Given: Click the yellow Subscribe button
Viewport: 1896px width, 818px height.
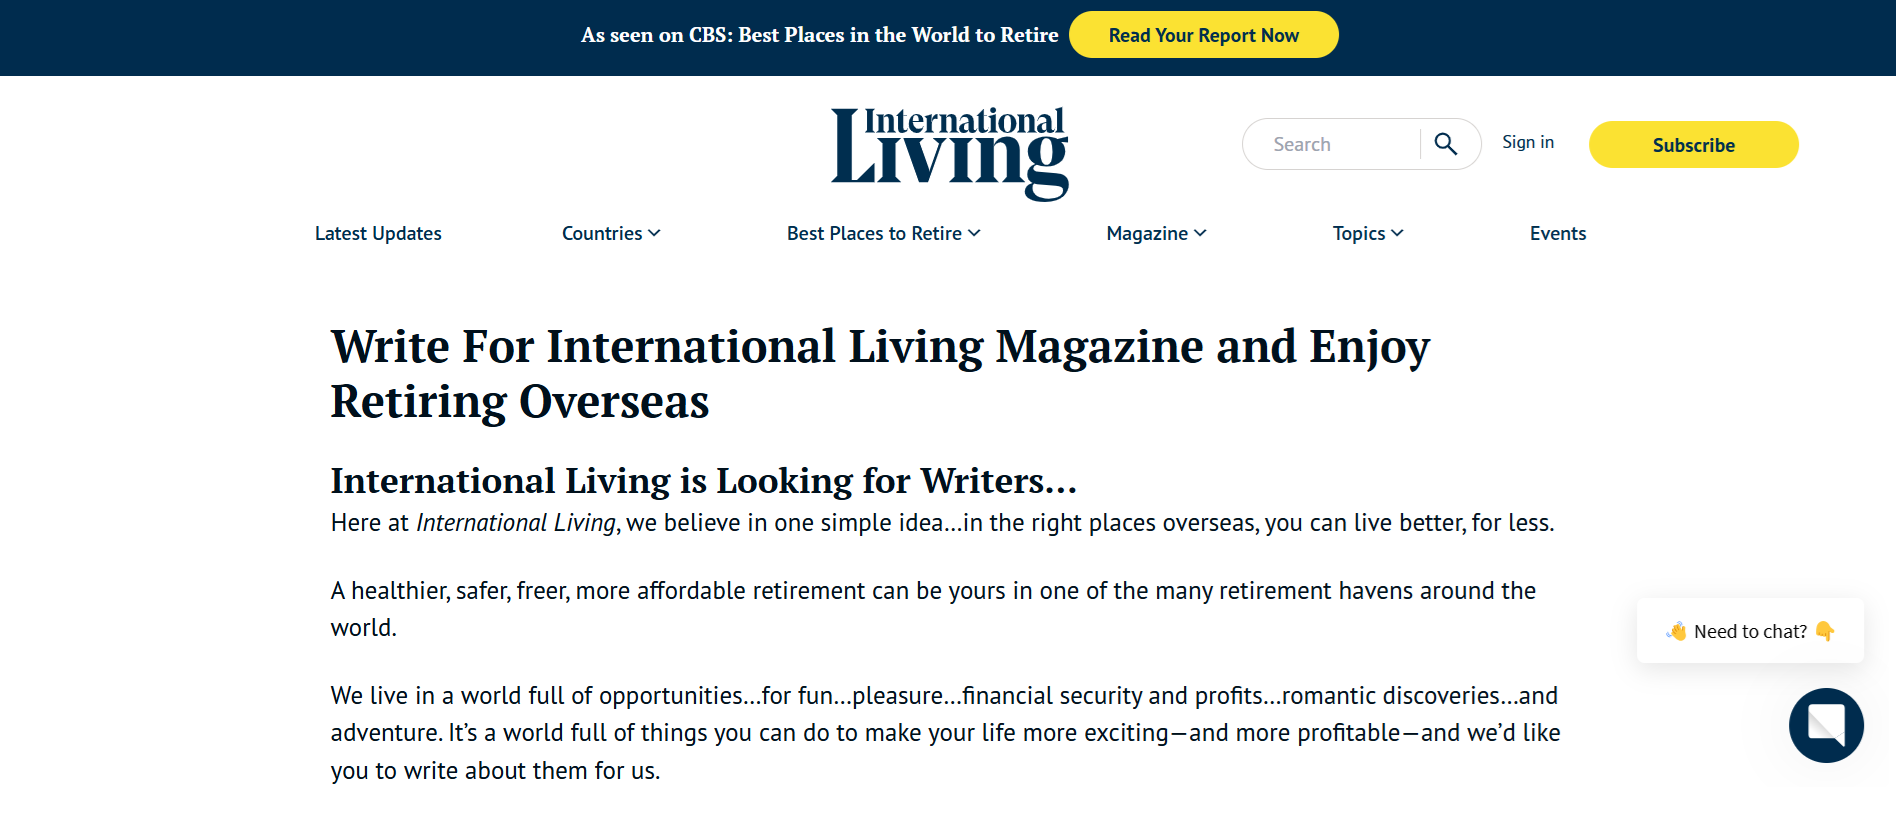Looking at the screenshot, I should [1693, 145].
